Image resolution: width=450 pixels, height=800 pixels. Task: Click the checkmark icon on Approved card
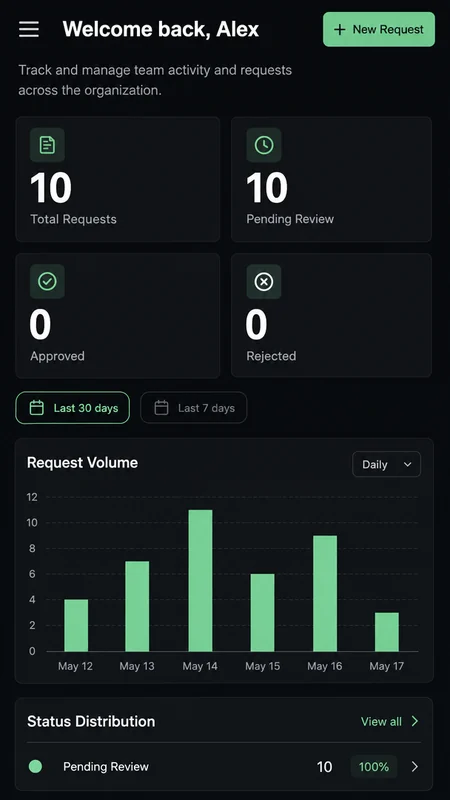click(47, 281)
